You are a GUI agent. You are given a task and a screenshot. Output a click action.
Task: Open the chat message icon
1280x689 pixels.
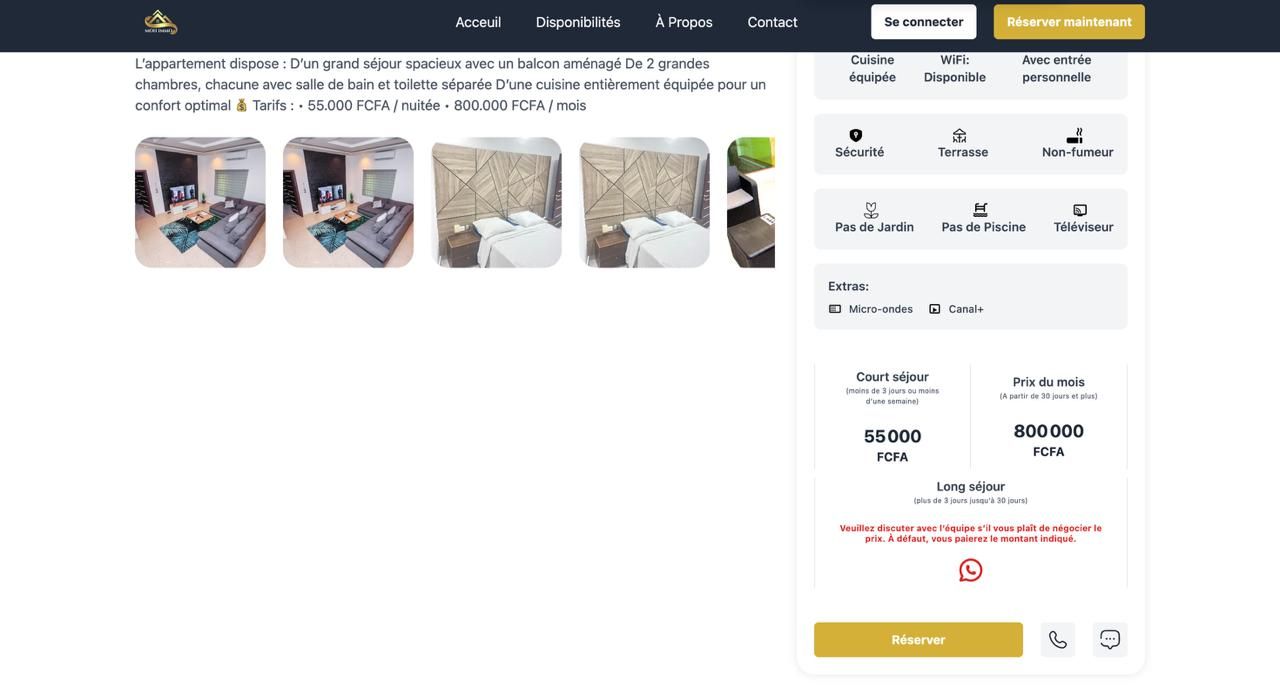point(1110,640)
